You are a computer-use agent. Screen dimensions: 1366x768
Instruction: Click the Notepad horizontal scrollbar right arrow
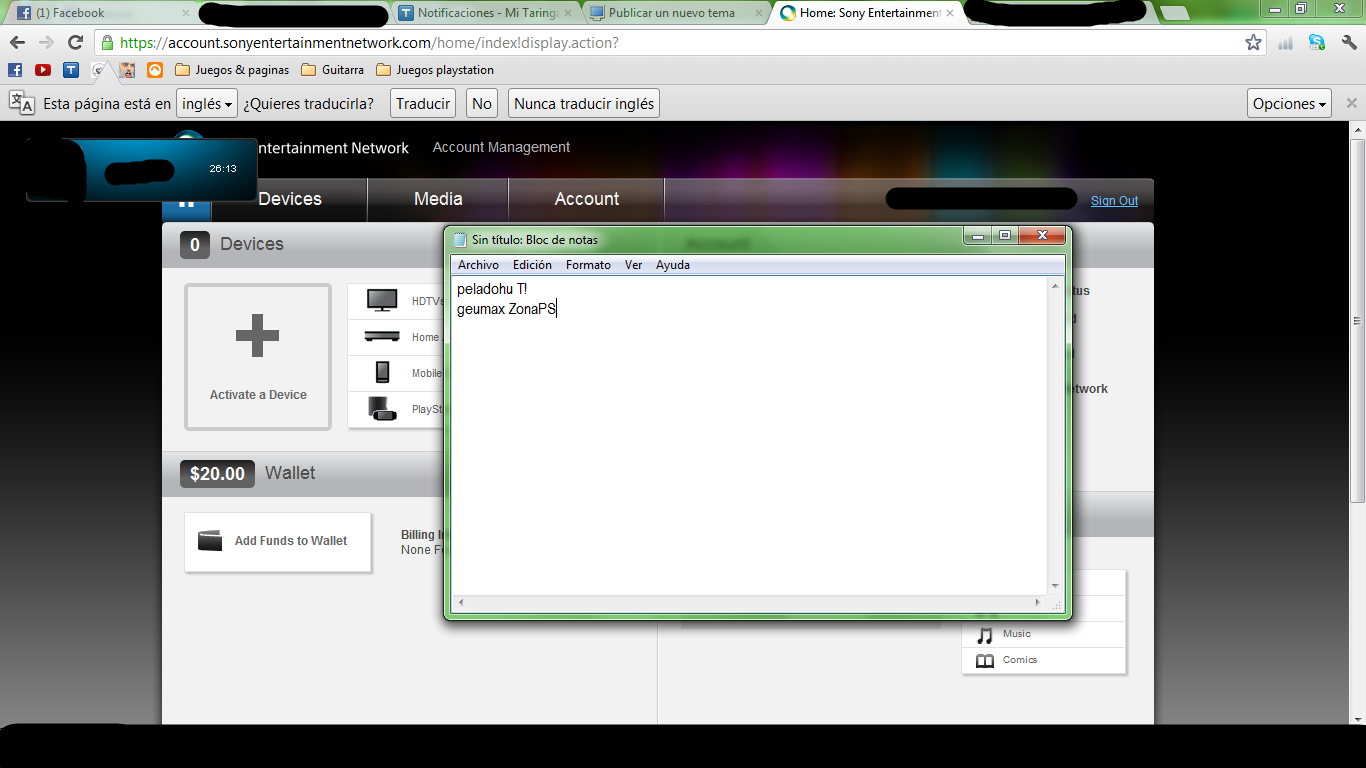coord(1039,603)
